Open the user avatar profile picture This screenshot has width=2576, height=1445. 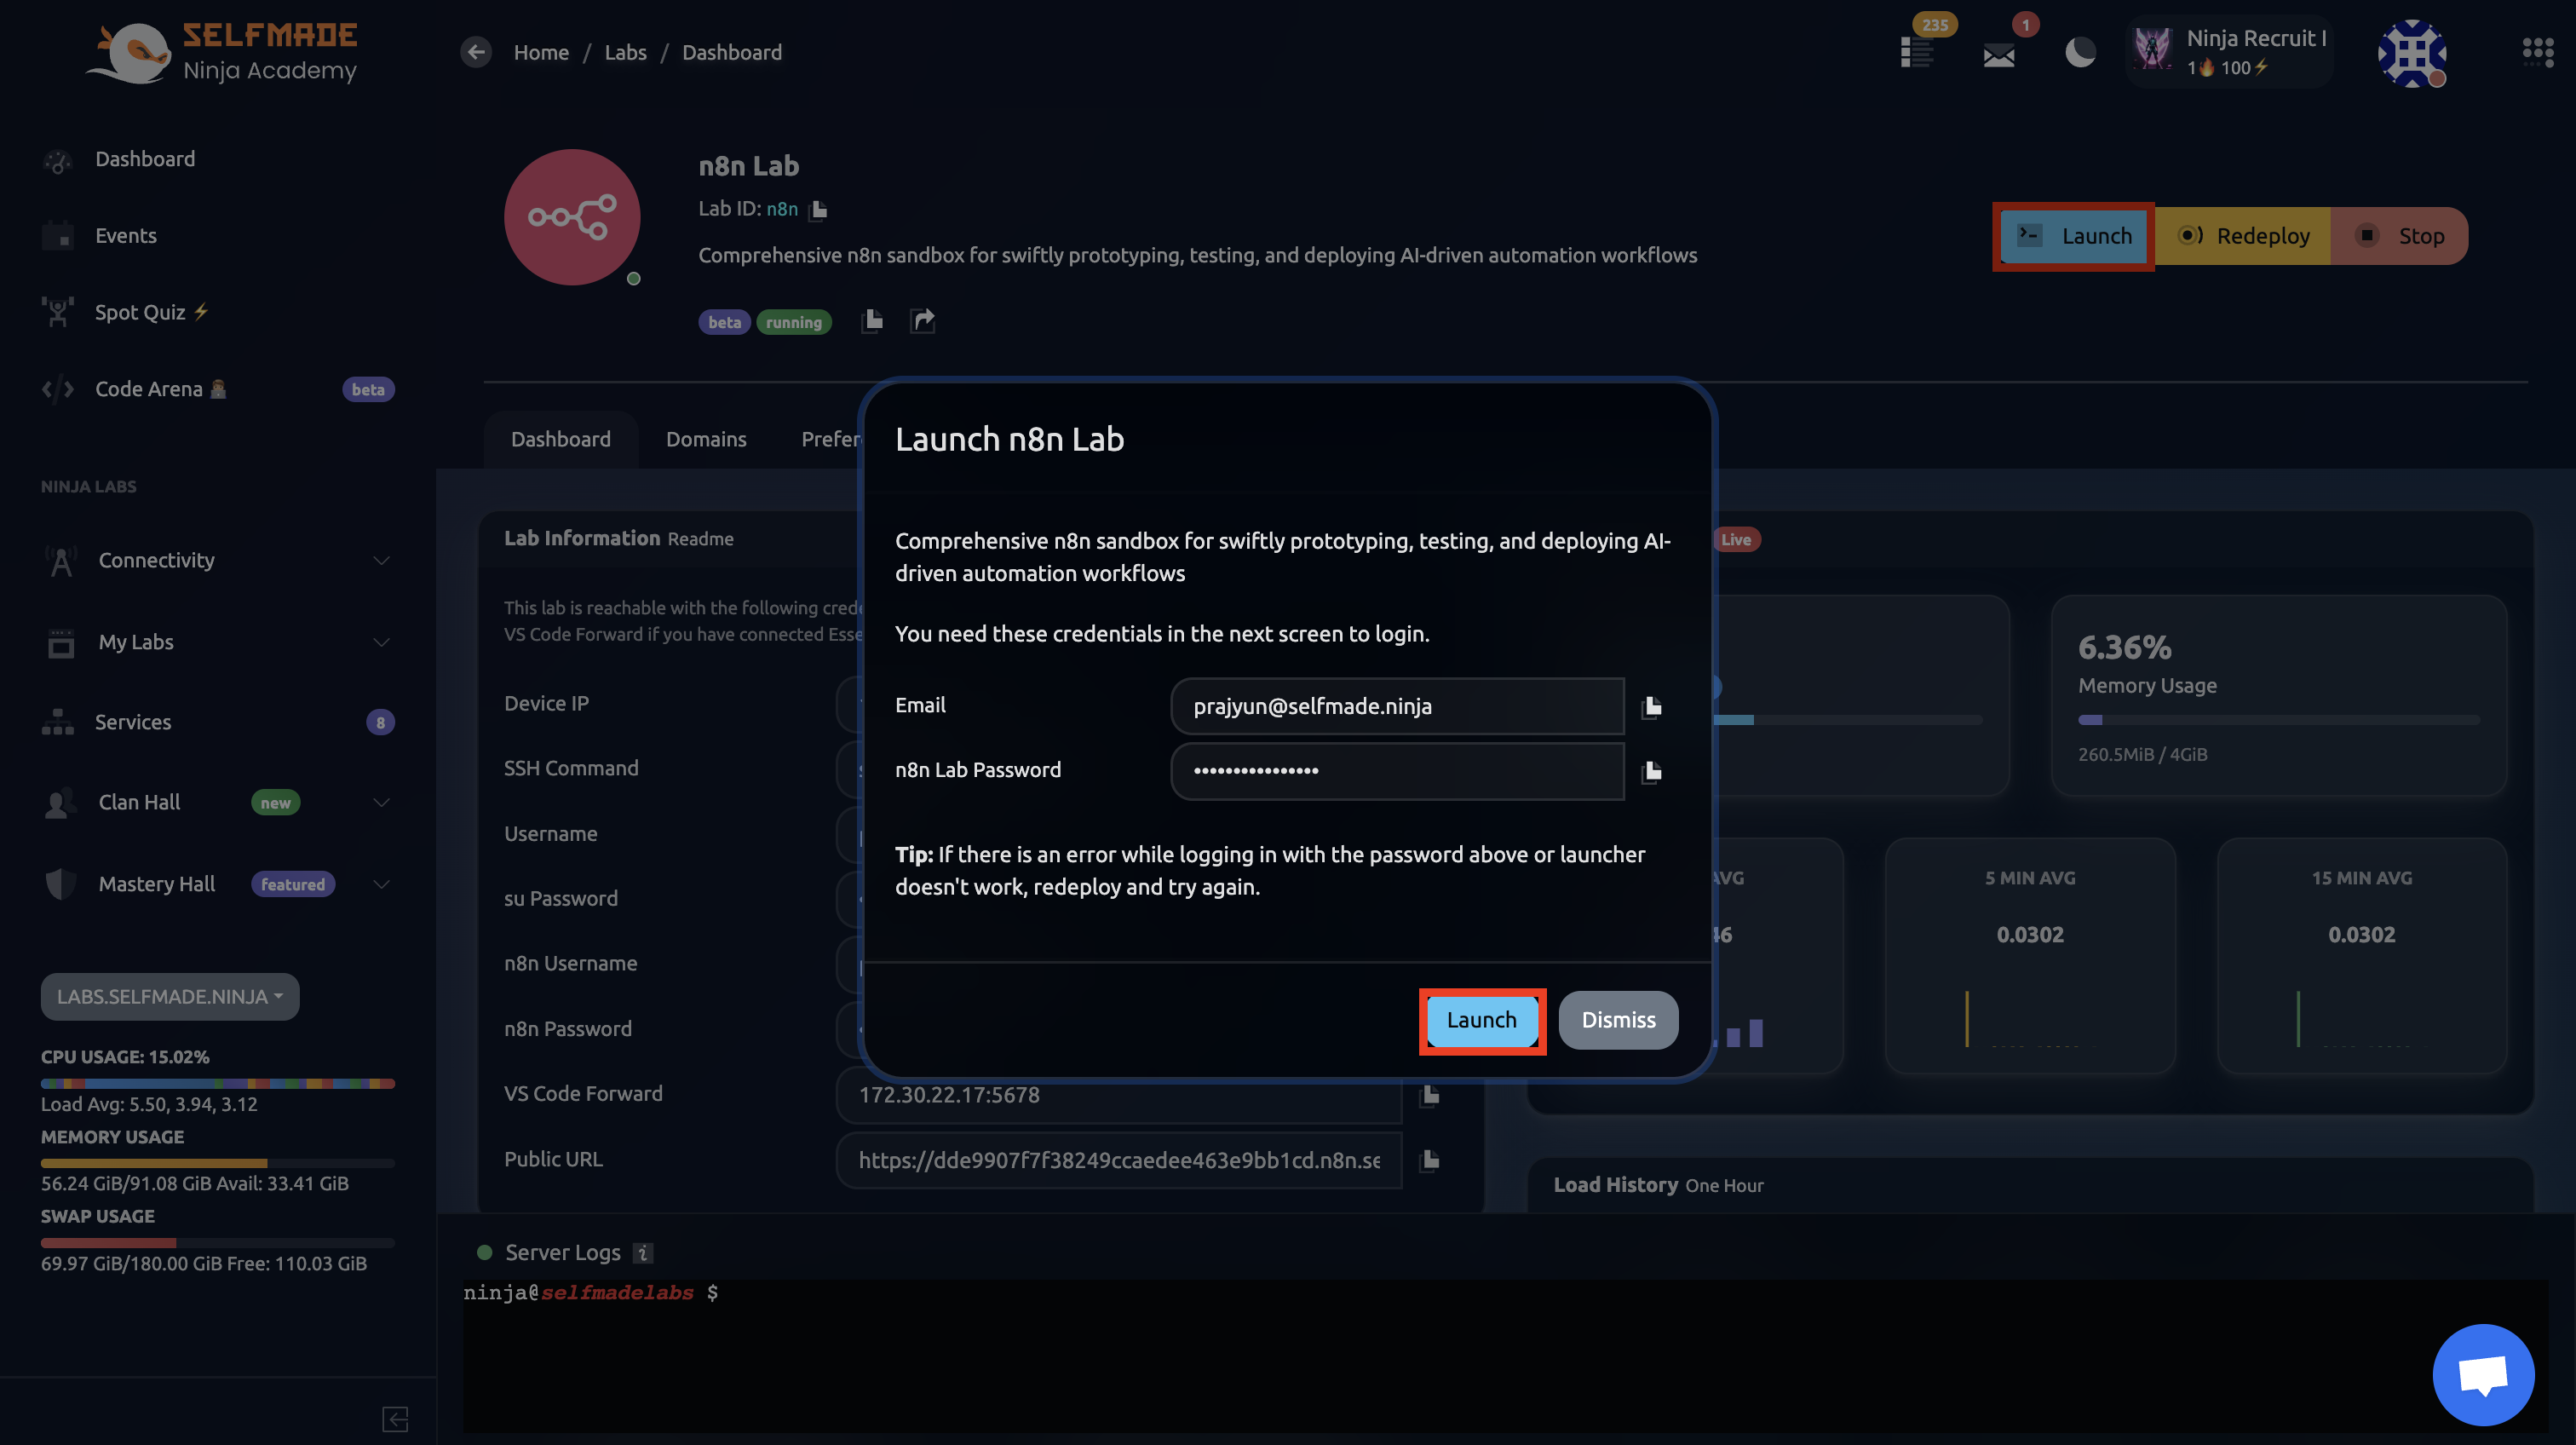(2412, 53)
